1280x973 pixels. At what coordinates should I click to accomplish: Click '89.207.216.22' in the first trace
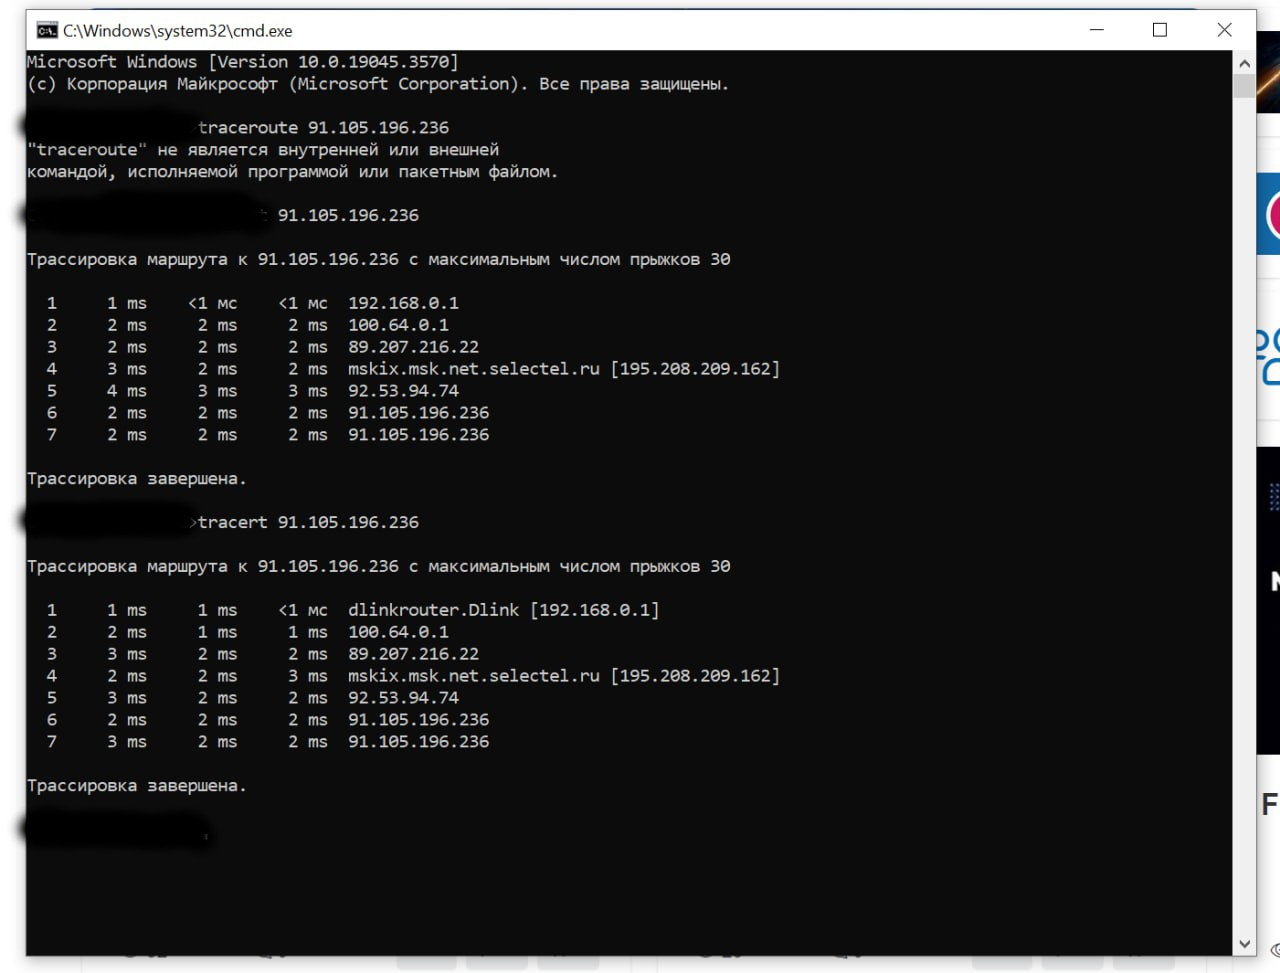[413, 347]
